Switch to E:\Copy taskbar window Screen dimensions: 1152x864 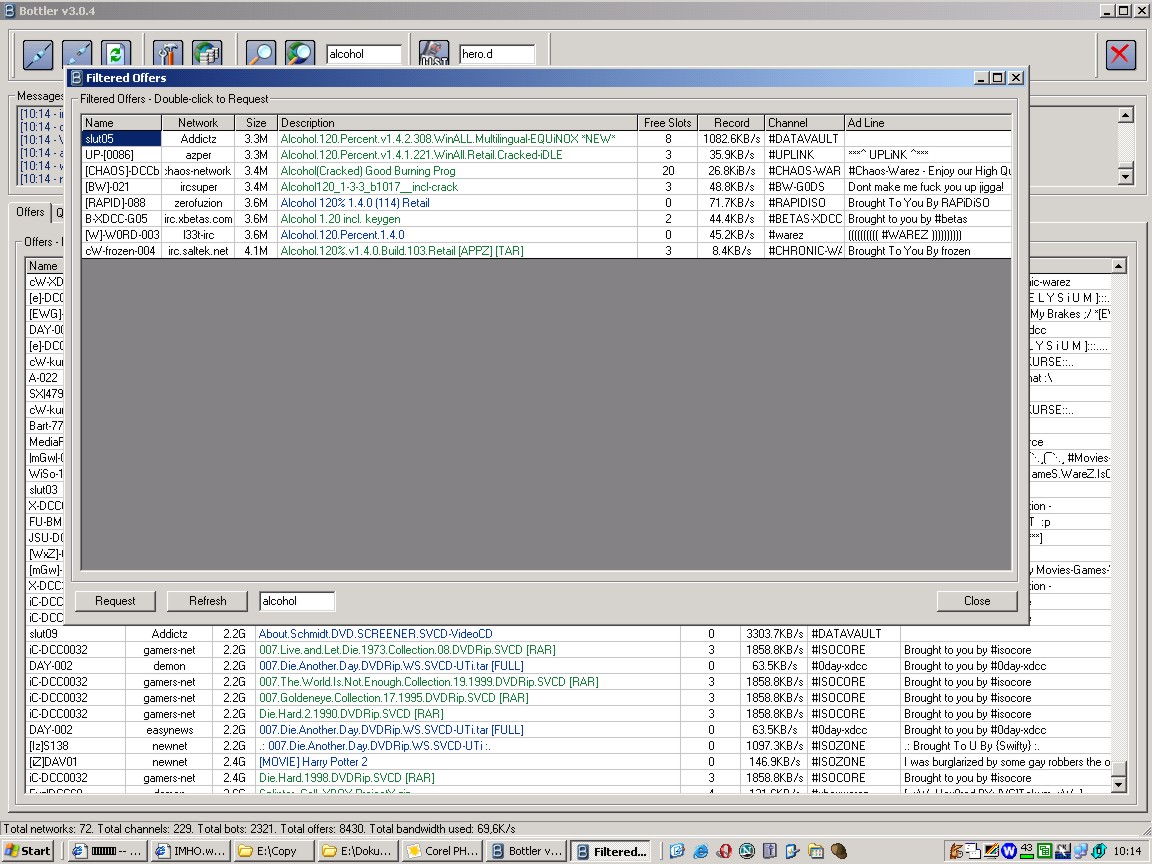tap(274, 851)
